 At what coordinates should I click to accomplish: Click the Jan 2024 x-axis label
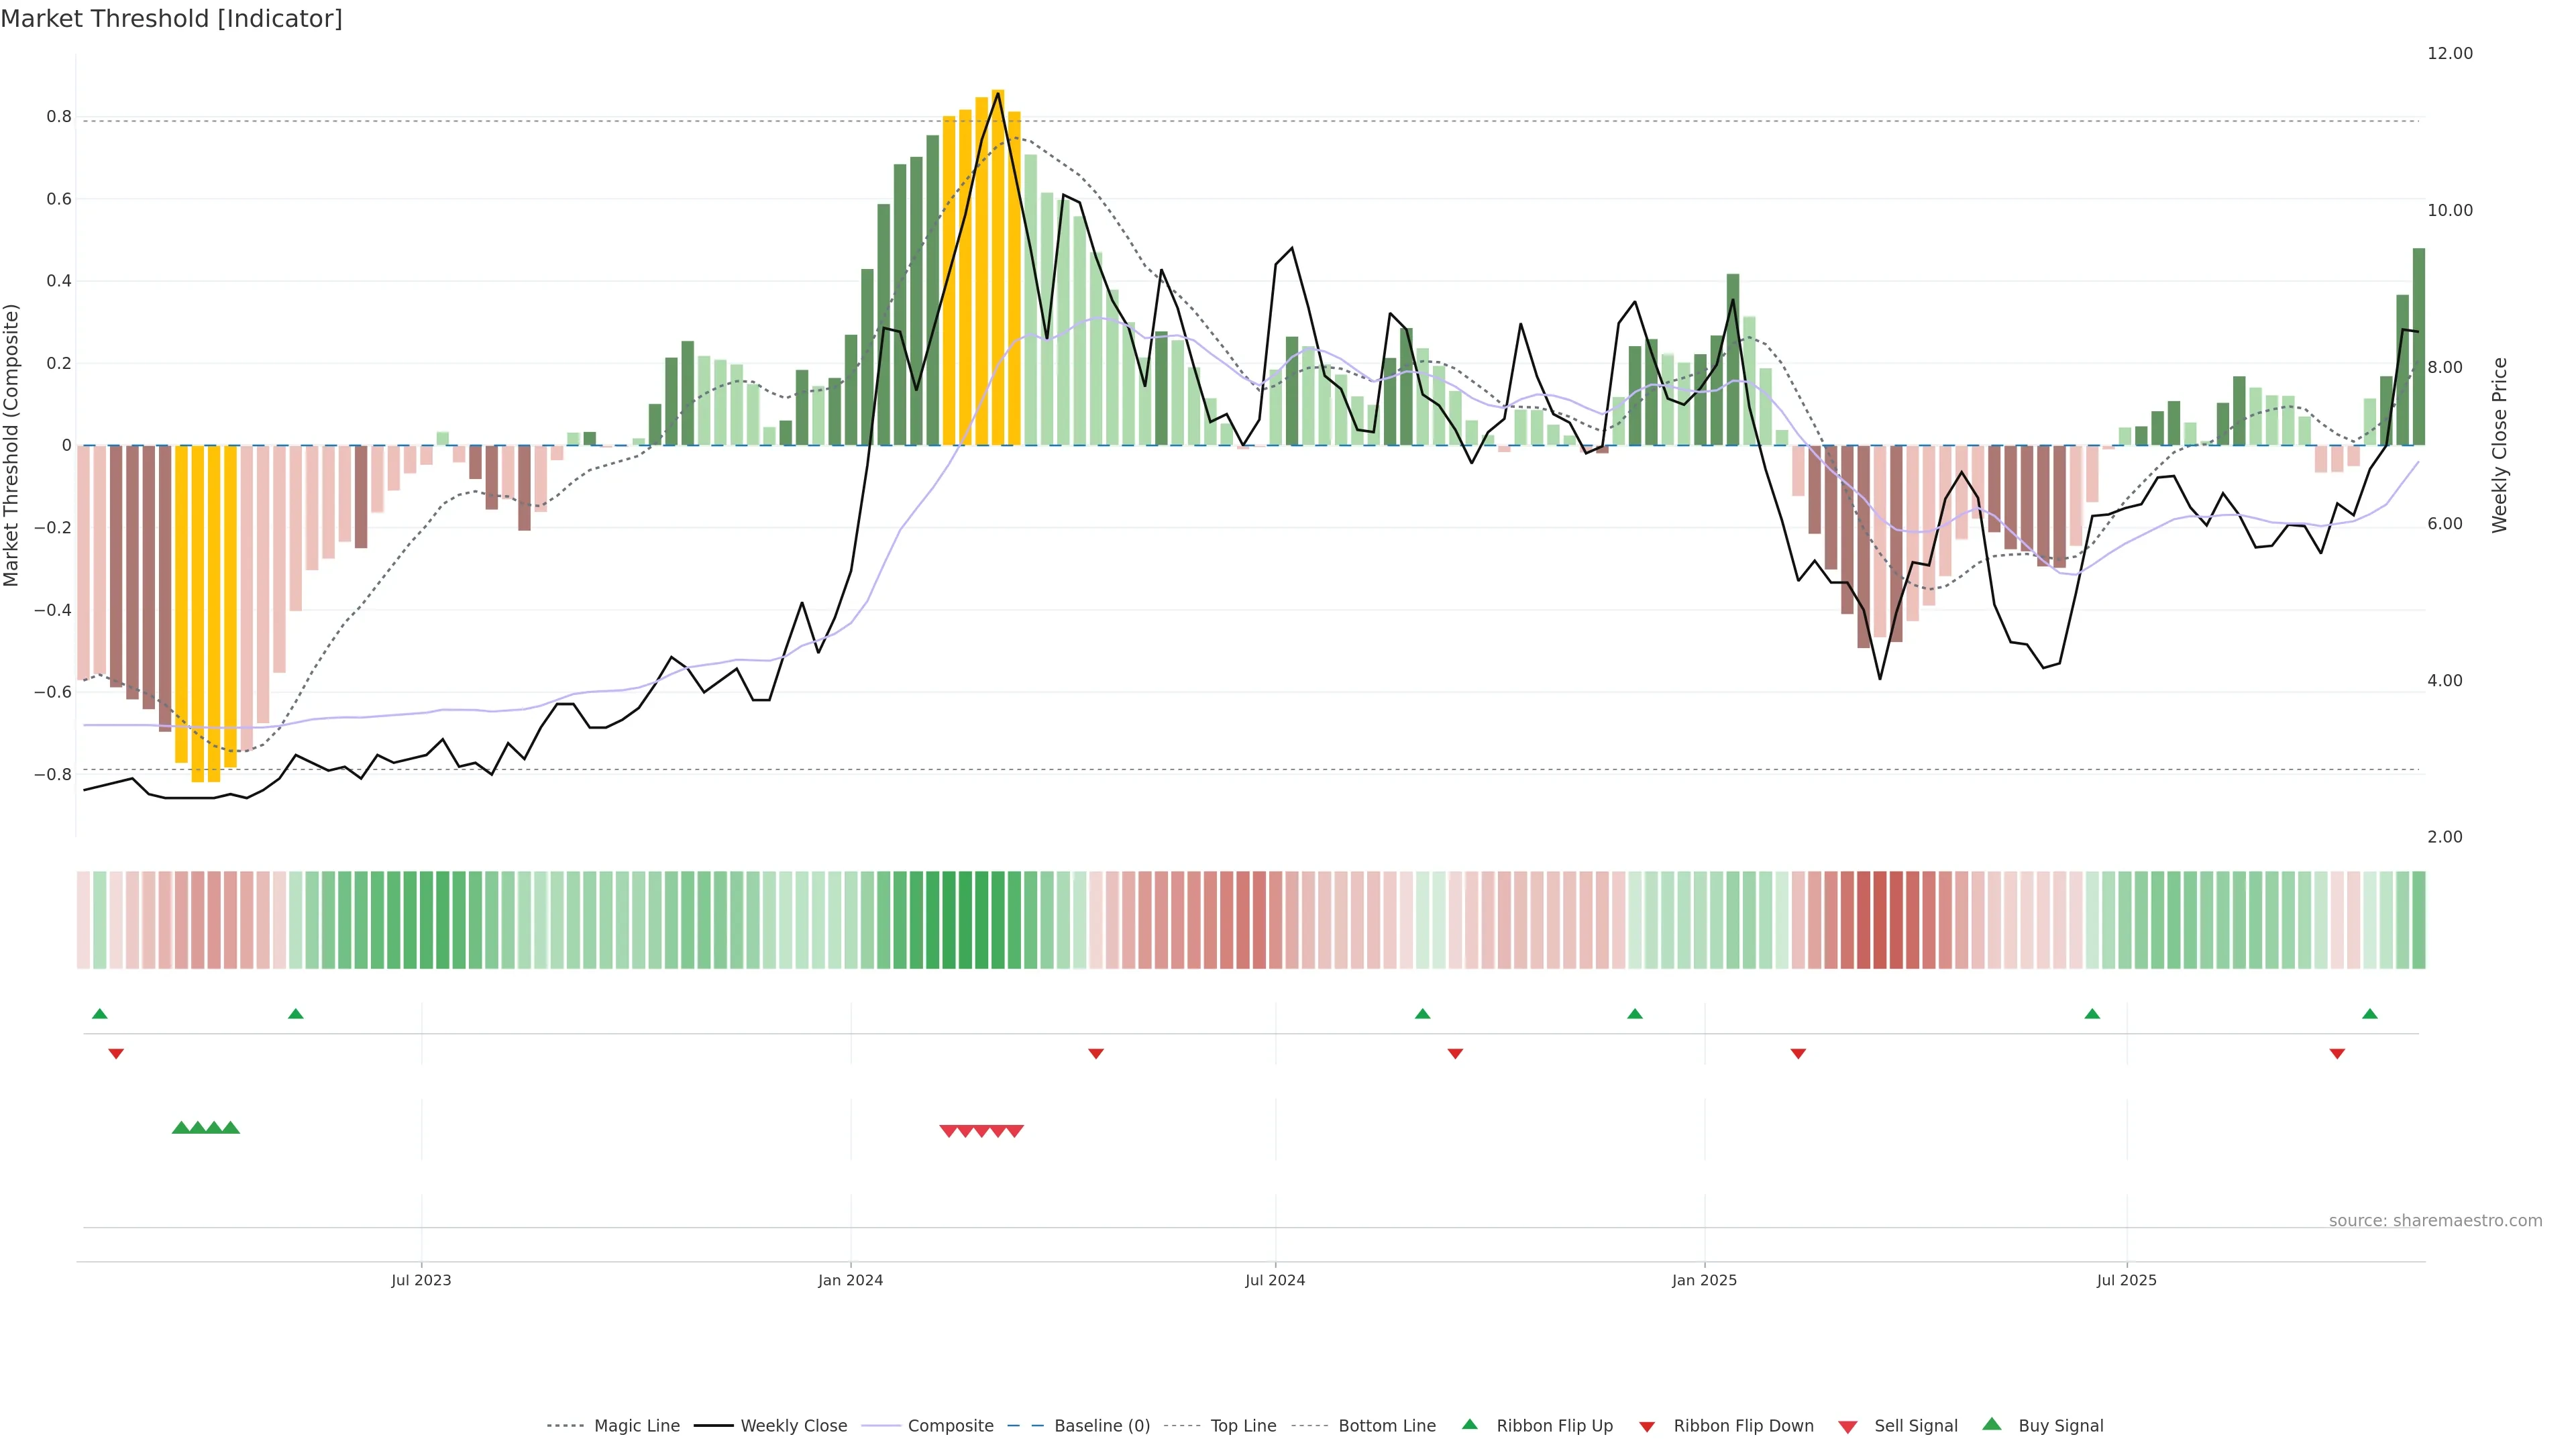[850, 1280]
